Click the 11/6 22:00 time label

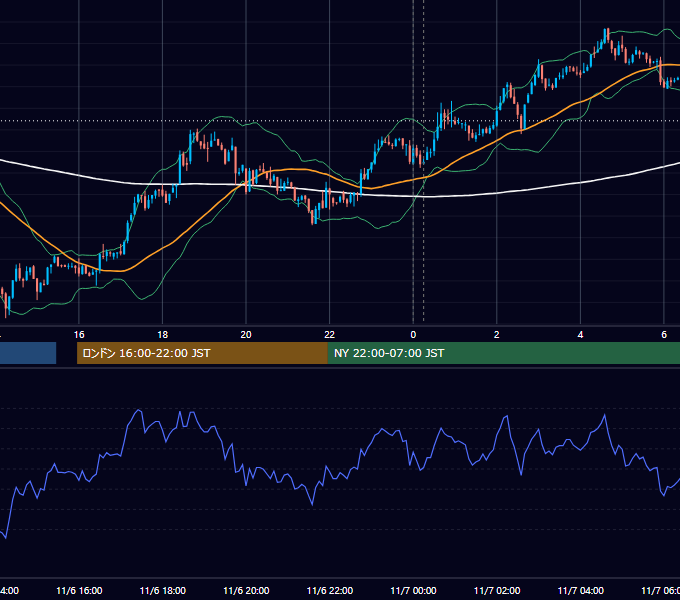point(330,590)
